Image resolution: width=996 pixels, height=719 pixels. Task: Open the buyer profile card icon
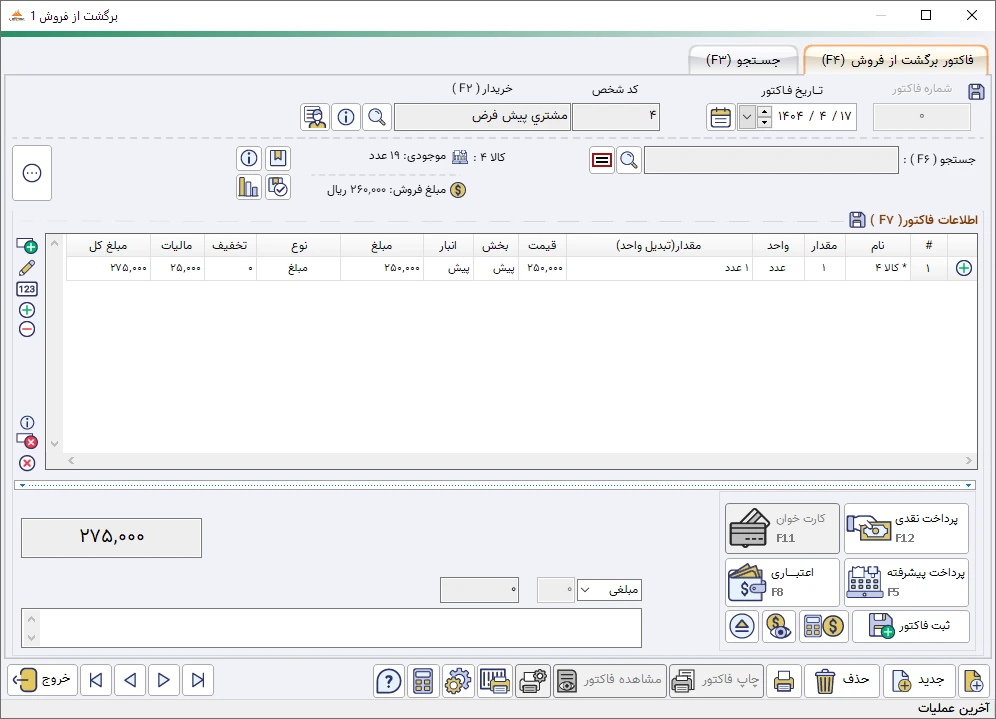tap(315, 118)
